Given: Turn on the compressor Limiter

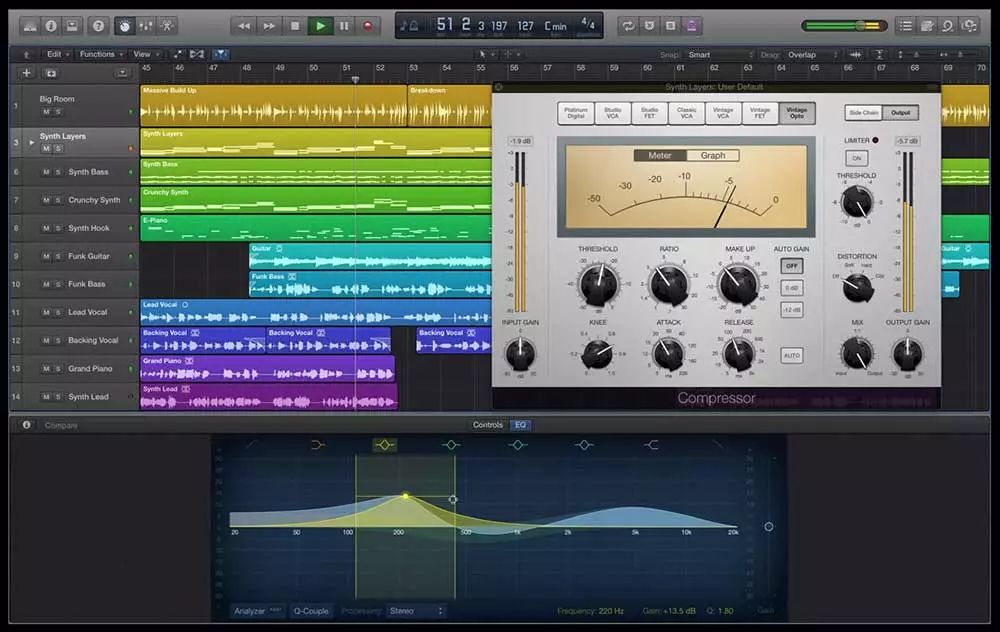Looking at the screenshot, I should tap(857, 158).
